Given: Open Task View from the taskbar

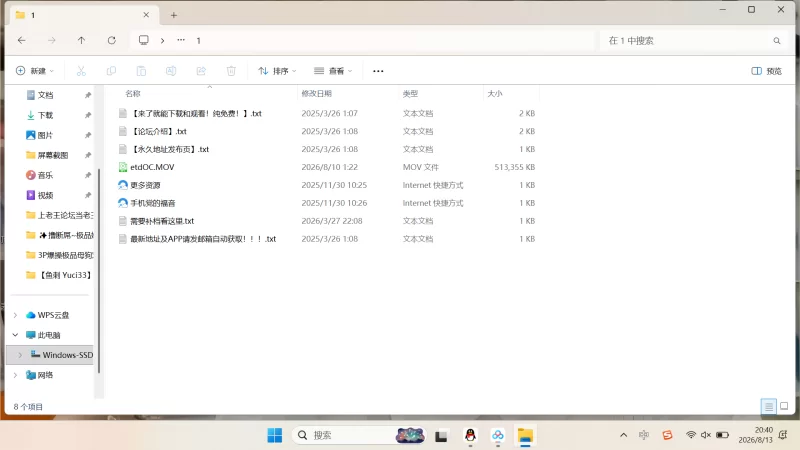Looking at the screenshot, I should click(x=441, y=436).
